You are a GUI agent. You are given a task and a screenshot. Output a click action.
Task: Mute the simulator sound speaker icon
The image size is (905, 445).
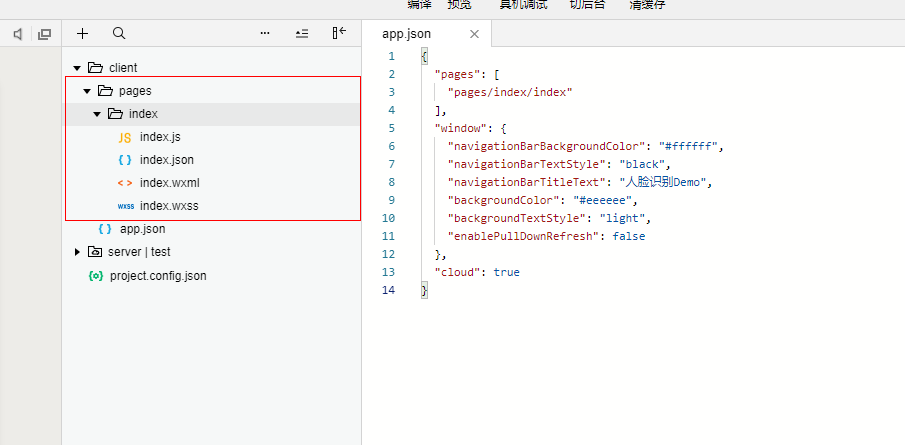(x=17, y=34)
